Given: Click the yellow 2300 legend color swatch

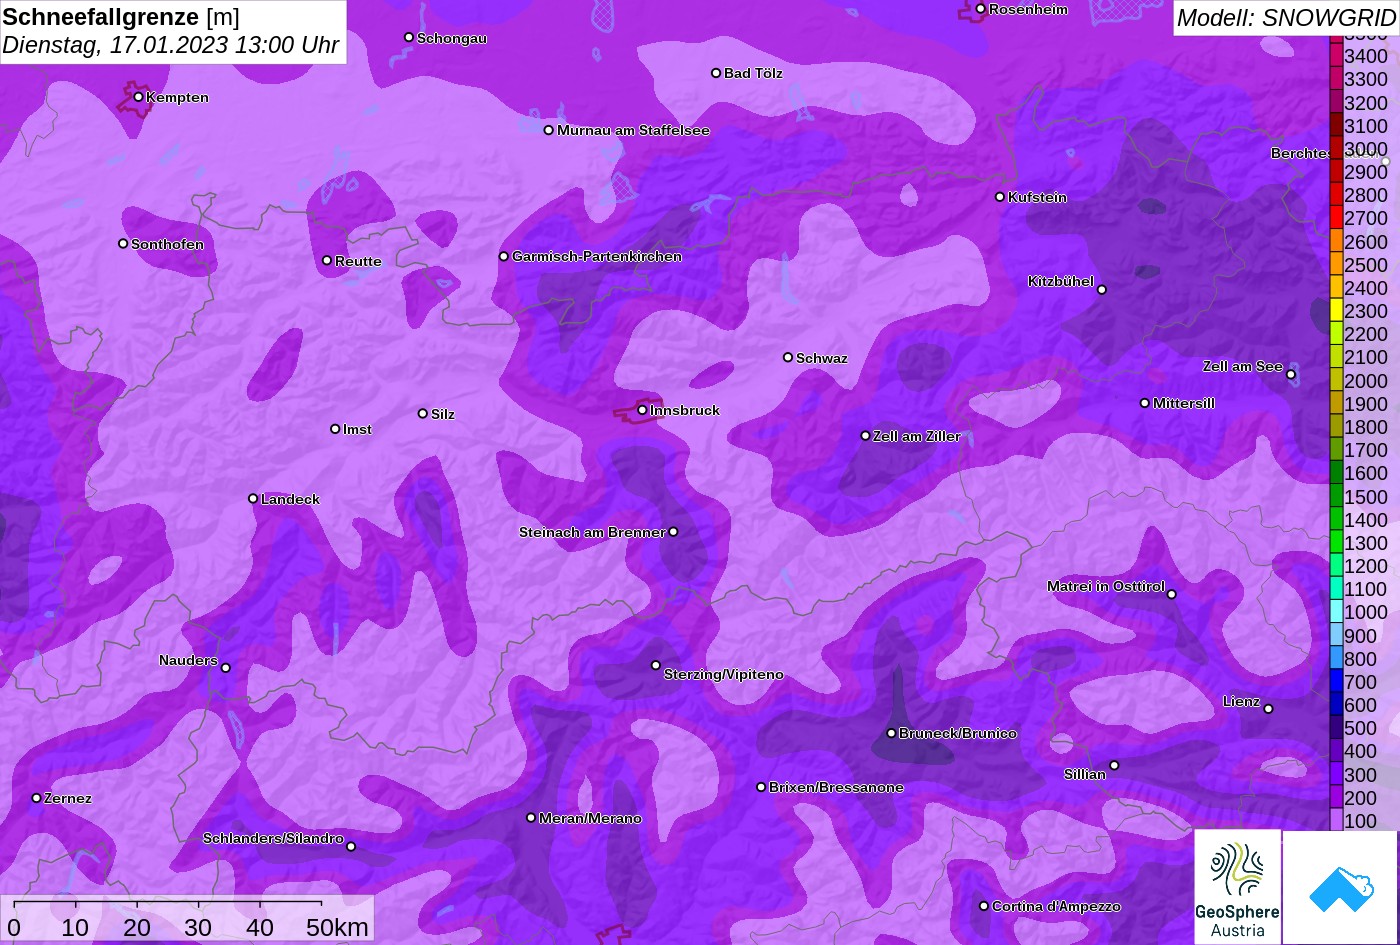Looking at the screenshot, I should 1336,311.
